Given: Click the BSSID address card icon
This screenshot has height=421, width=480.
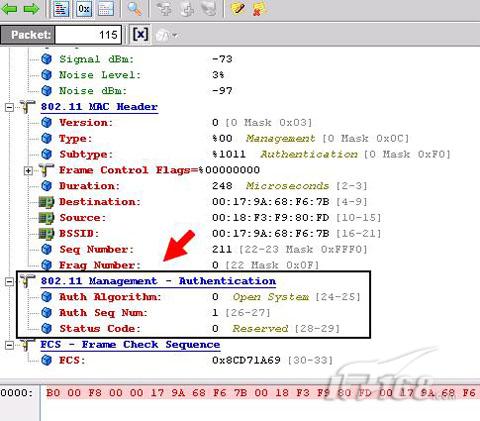Looking at the screenshot, I should (x=46, y=234).
